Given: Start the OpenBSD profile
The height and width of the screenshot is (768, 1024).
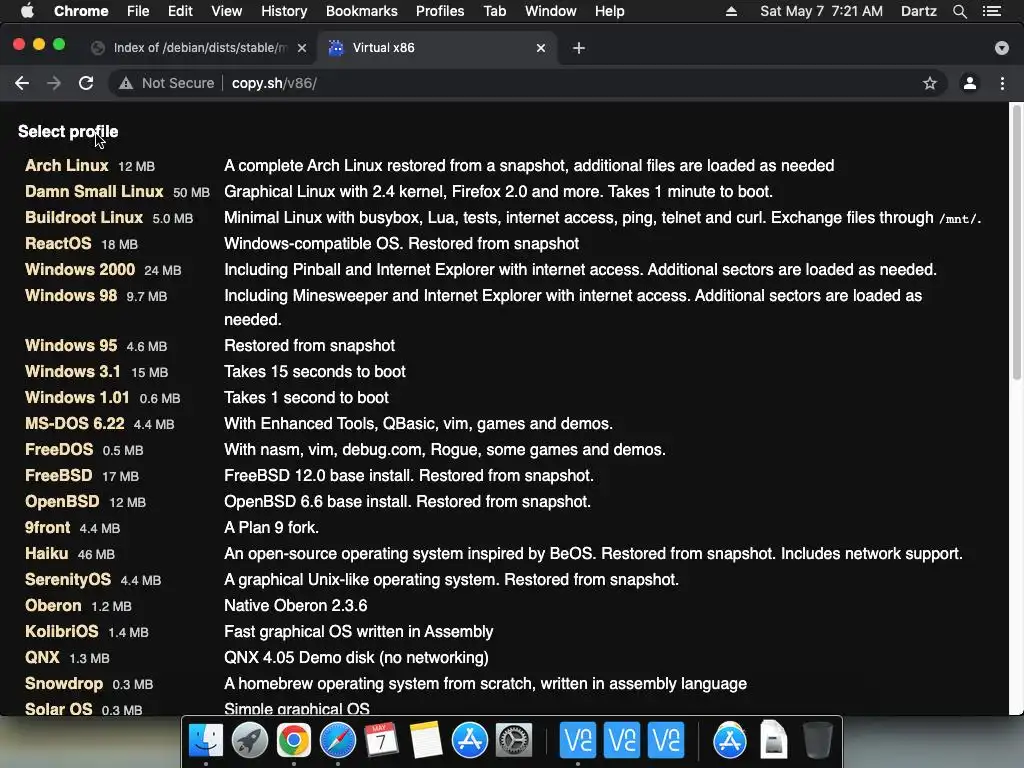Looking at the screenshot, I should 62,502.
